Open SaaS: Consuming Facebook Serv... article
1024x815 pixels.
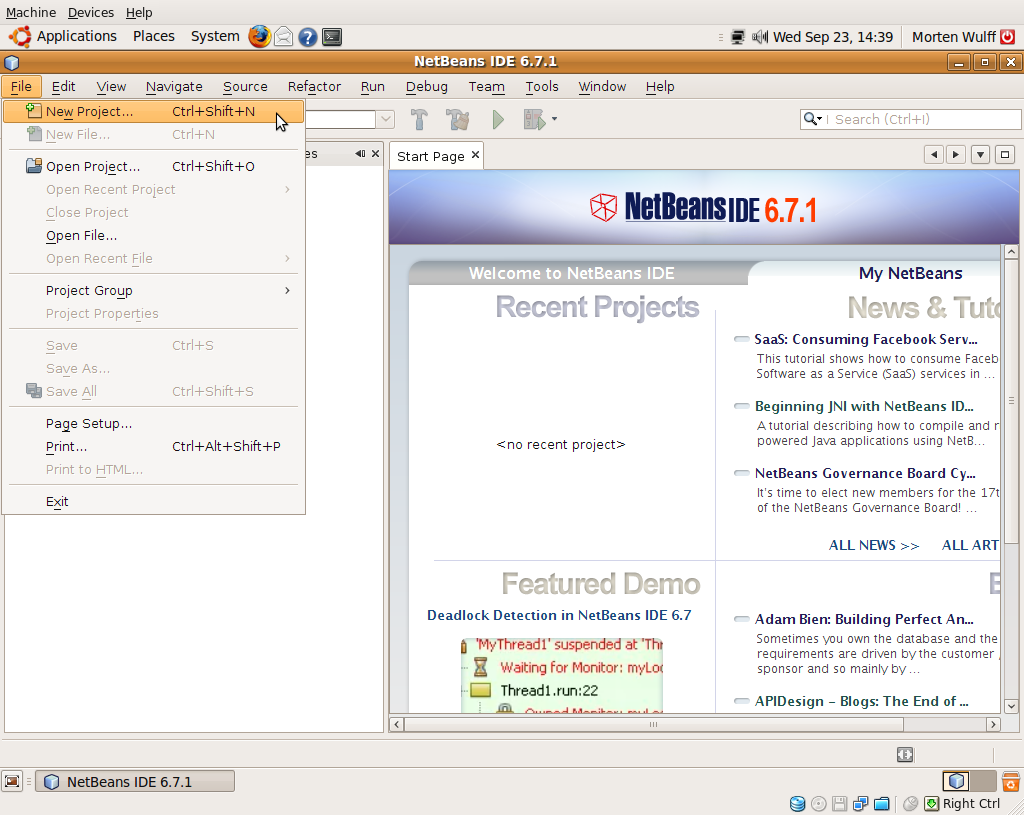[x=865, y=339]
